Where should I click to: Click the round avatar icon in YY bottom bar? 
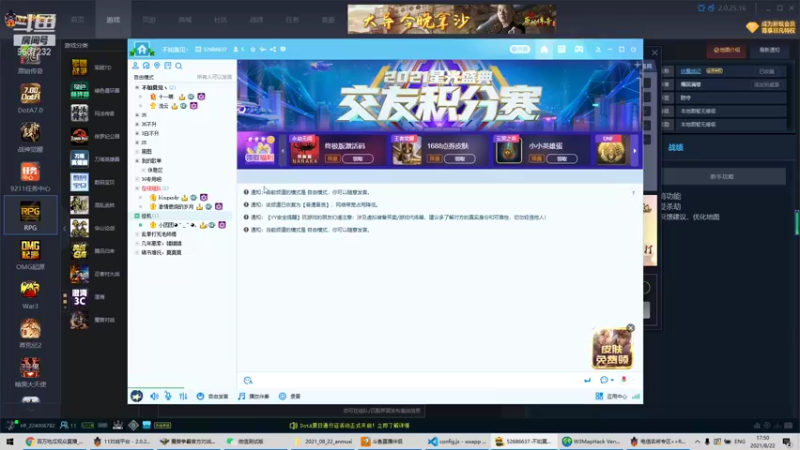coord(137,396)
